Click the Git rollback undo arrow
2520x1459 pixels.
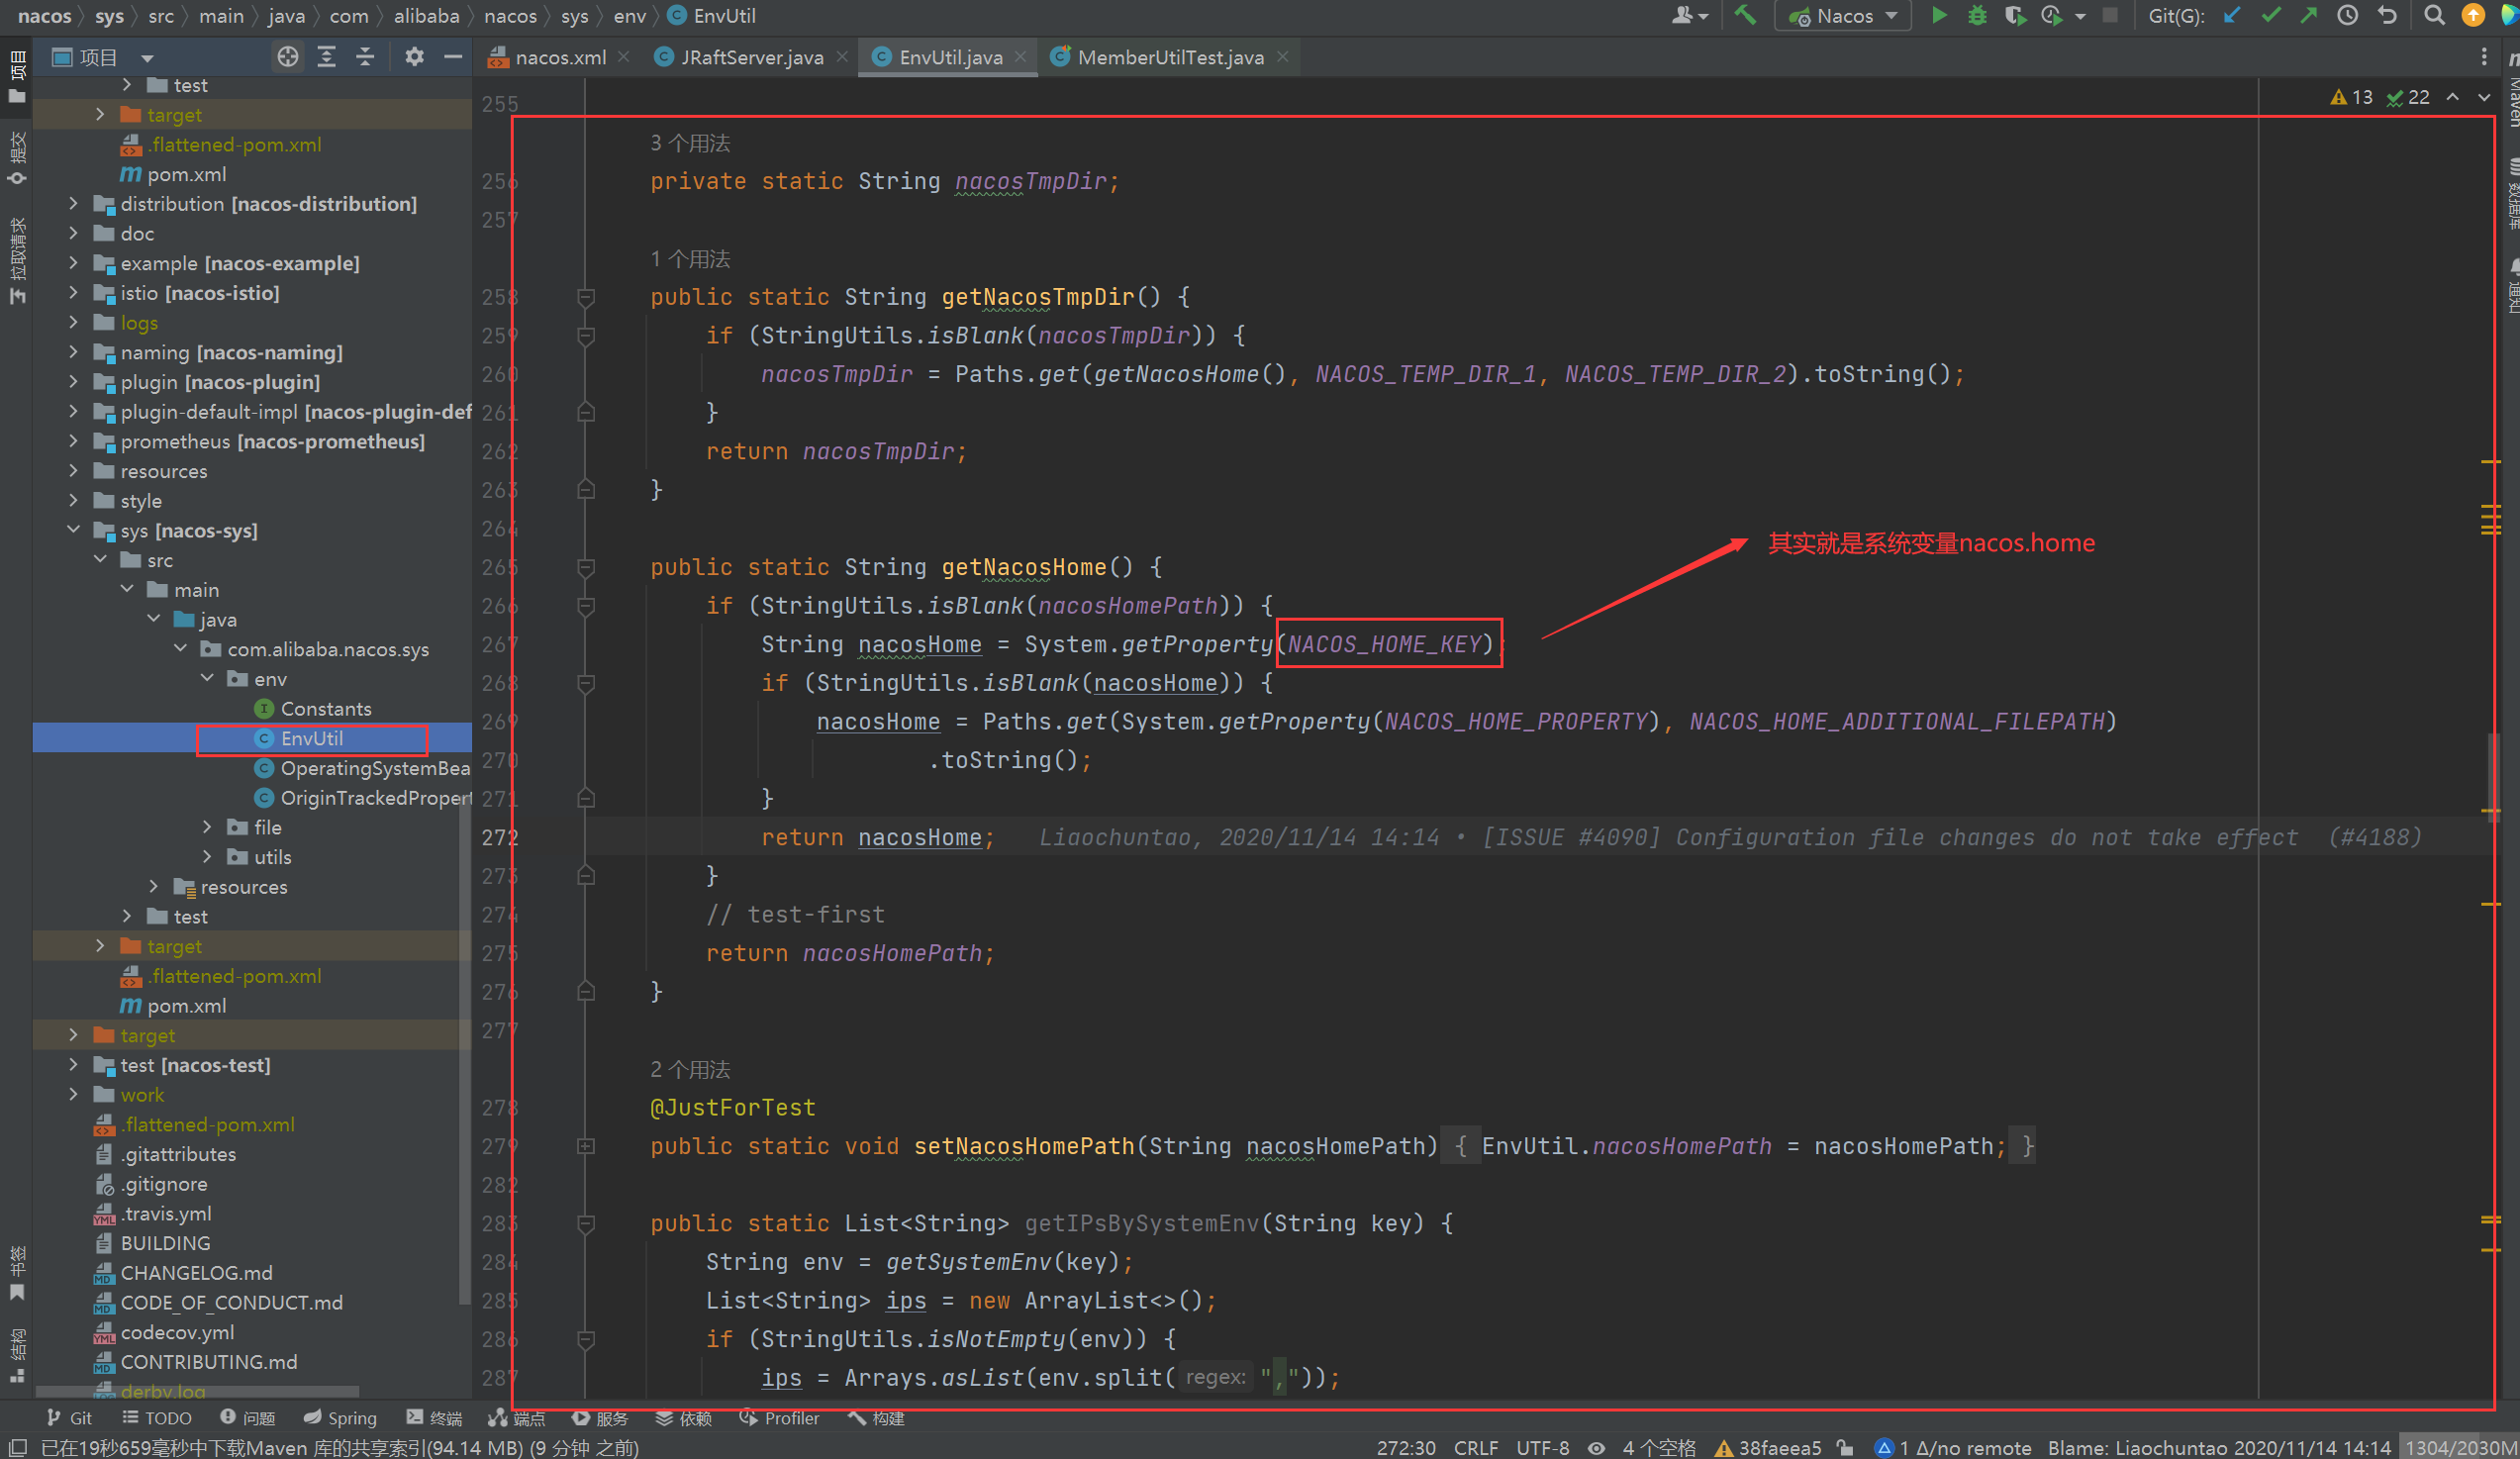pyautogui.click(x=2388, y=15)
